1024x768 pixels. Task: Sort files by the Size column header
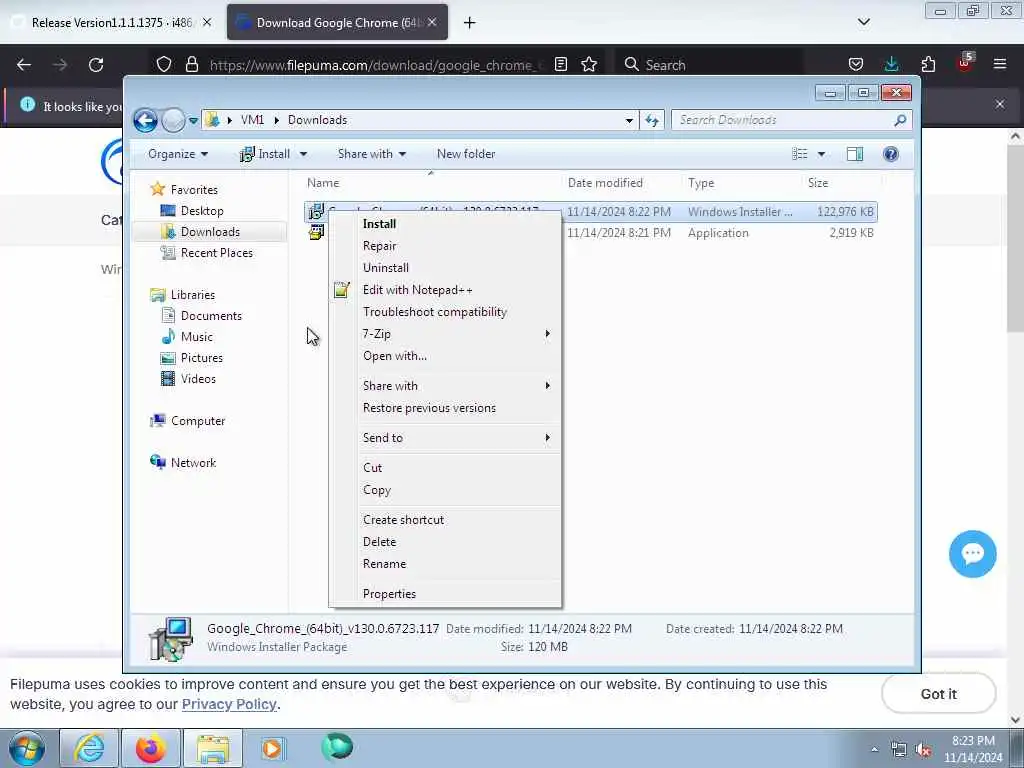point(841,184)
